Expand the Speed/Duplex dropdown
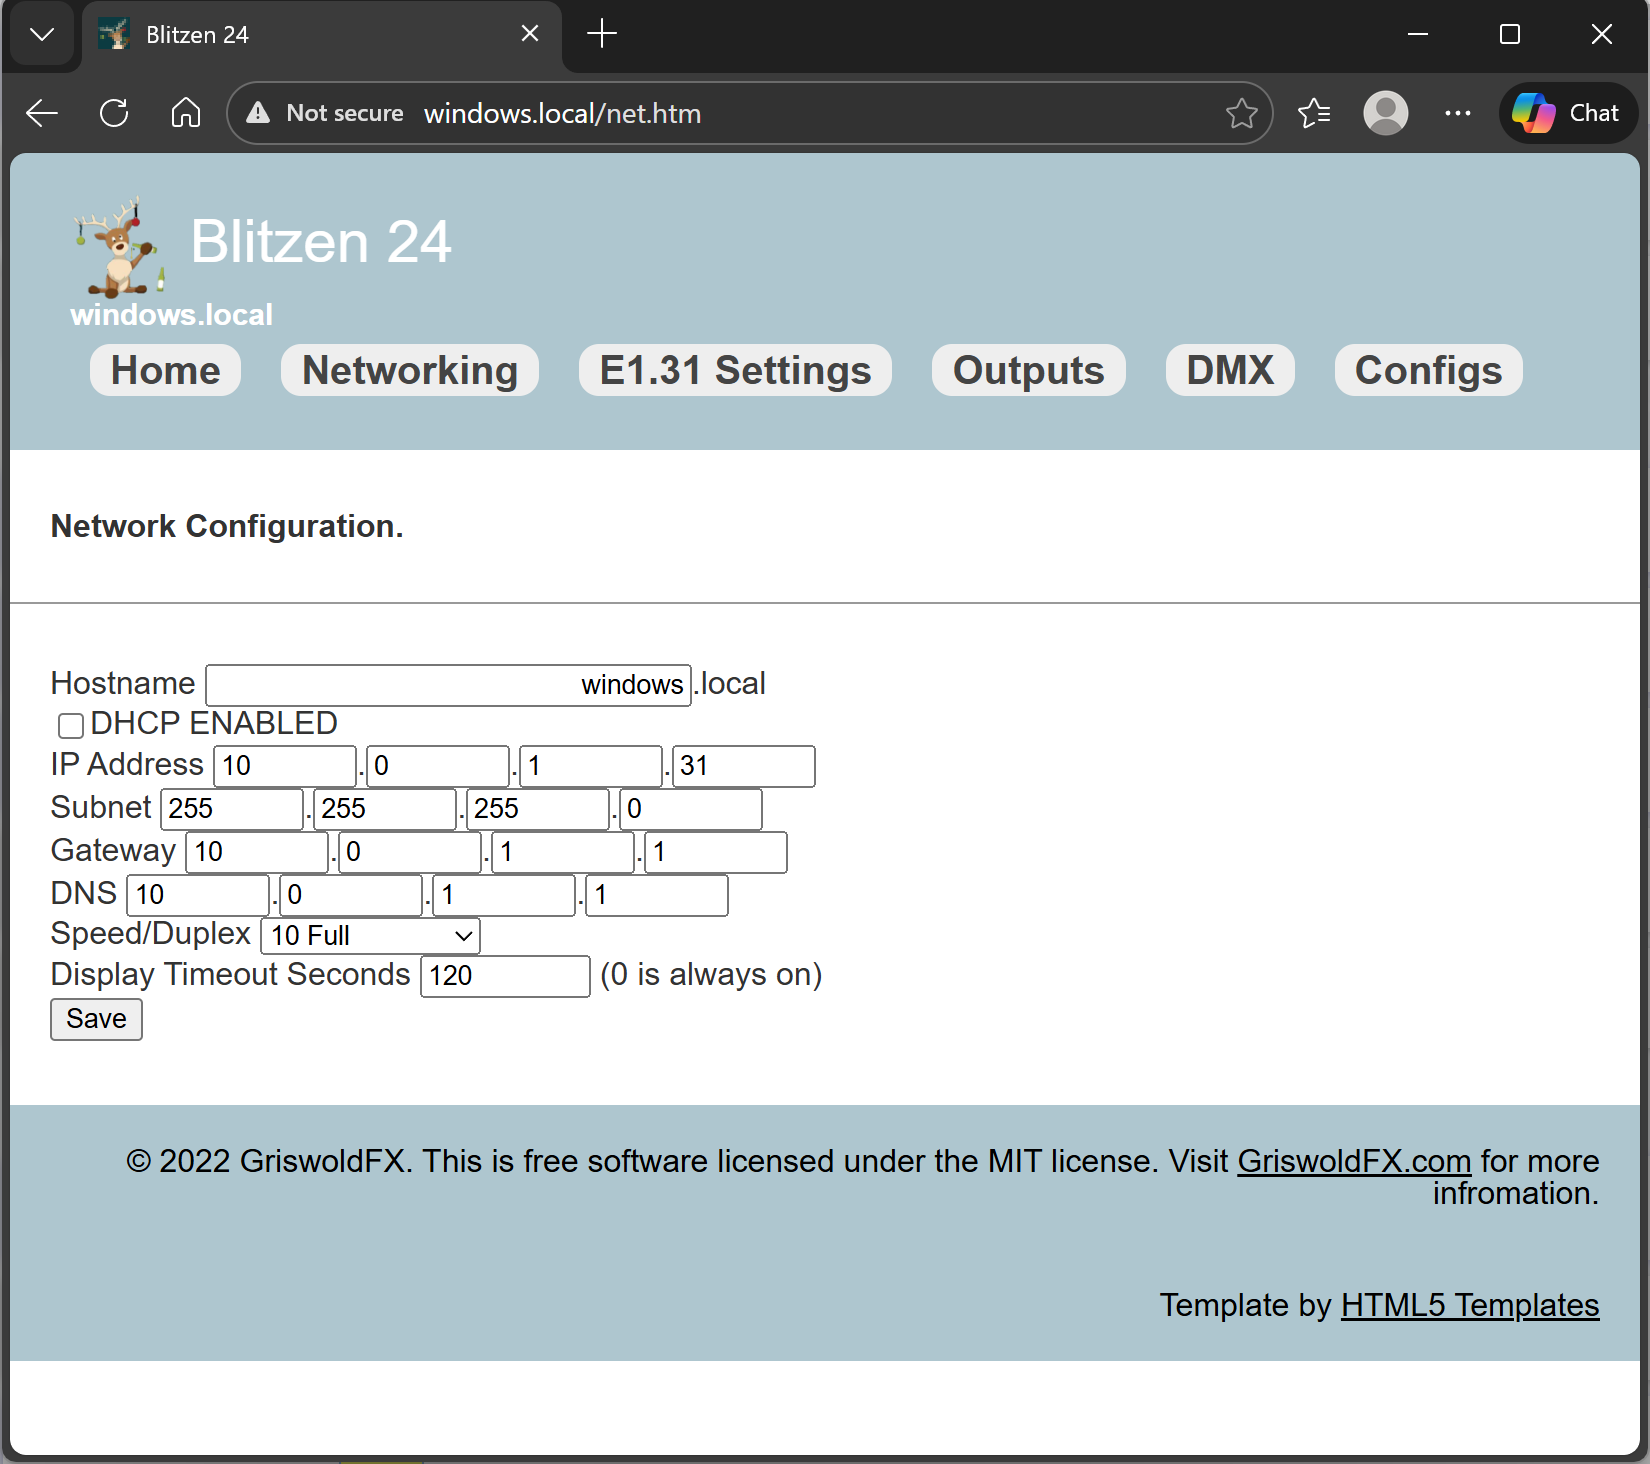 click(x=370, y=936)
